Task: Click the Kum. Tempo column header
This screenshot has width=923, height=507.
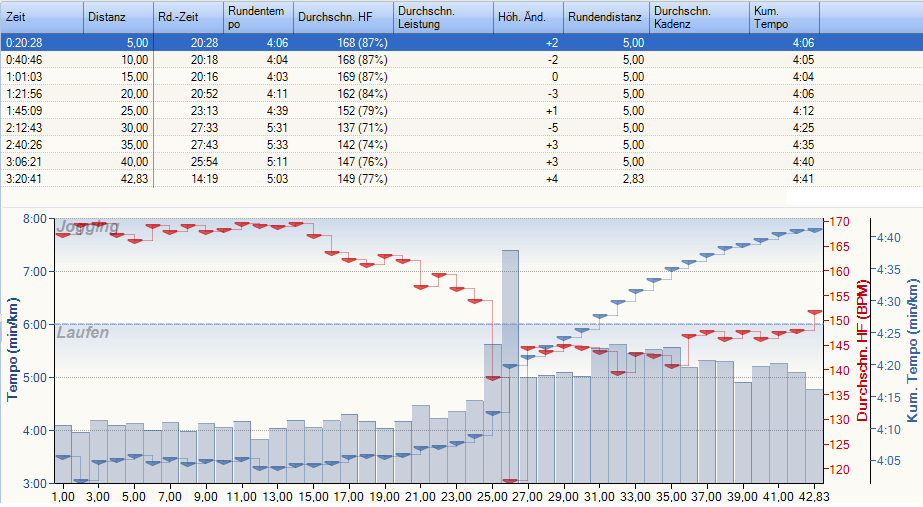Action: point(784,17)
